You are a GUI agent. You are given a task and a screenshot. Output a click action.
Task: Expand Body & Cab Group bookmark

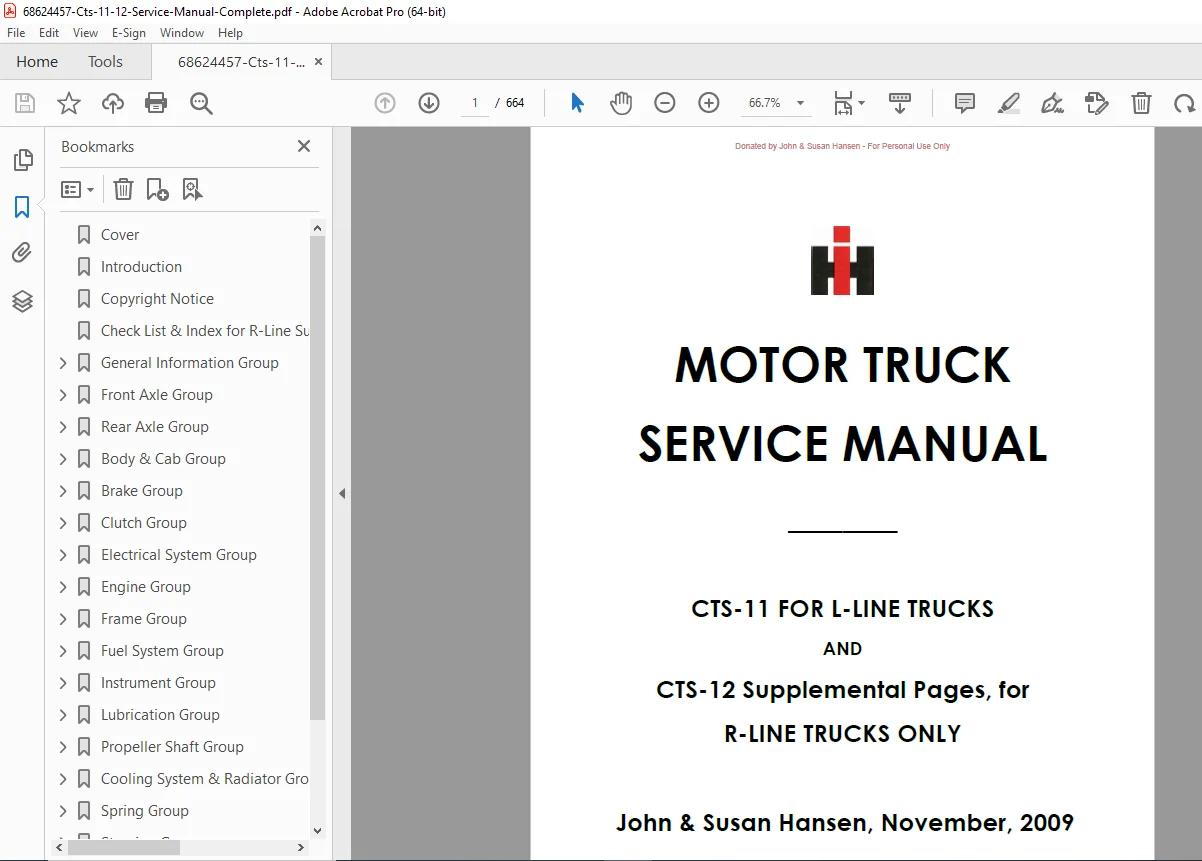click(63, 459)
